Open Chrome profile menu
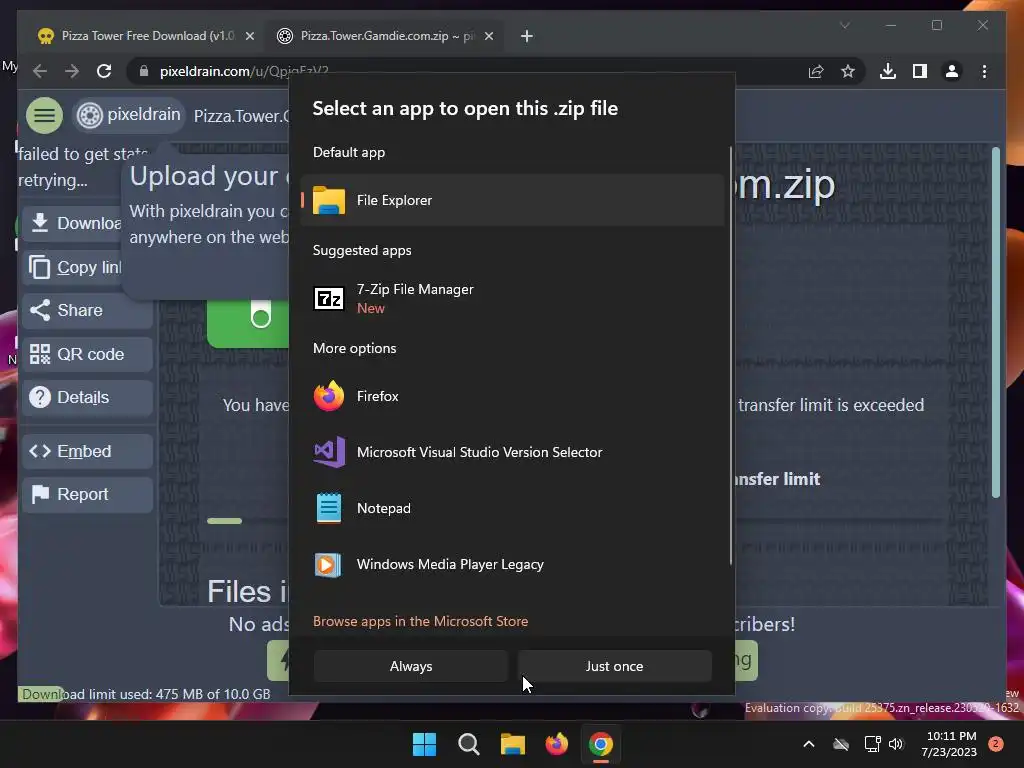Viewport: 1024px width, 768px height. [x=952, y=71]
